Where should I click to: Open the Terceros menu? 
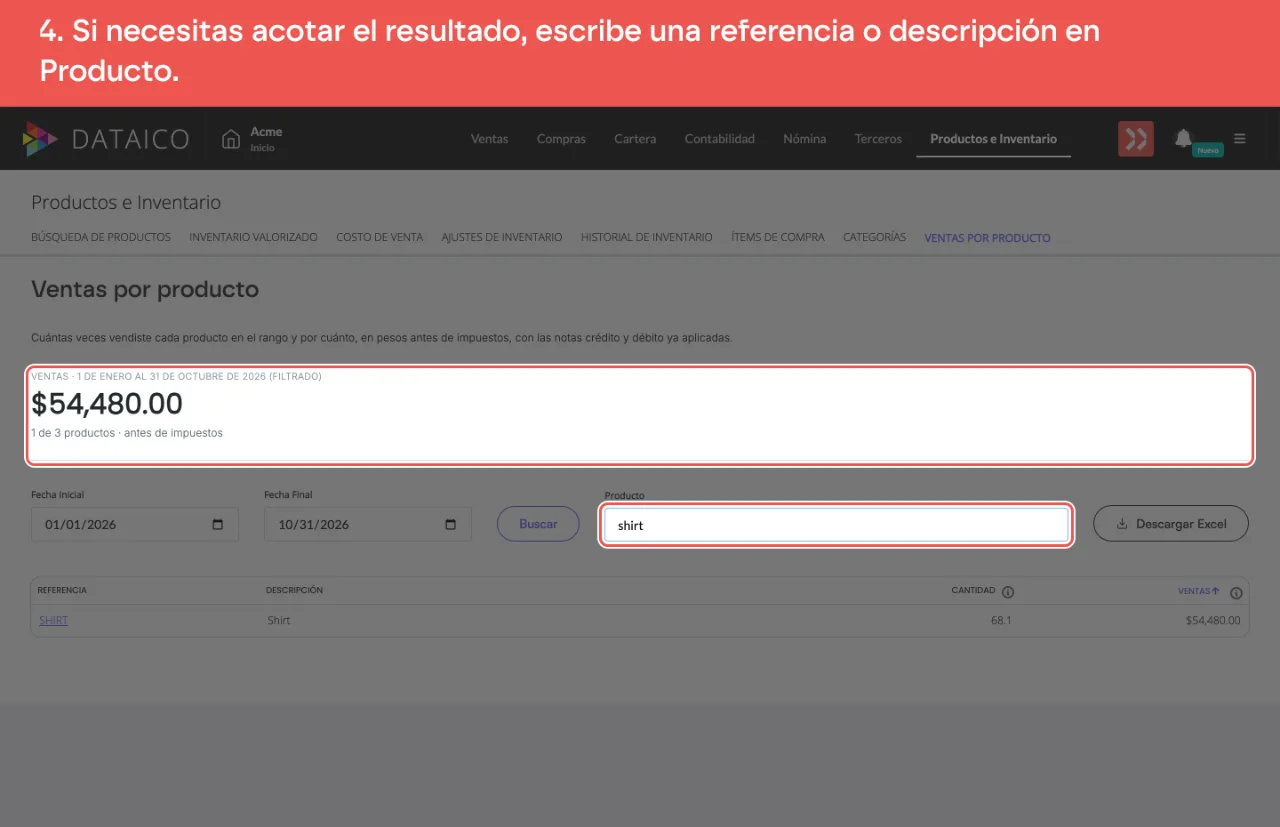click(878, 139)
